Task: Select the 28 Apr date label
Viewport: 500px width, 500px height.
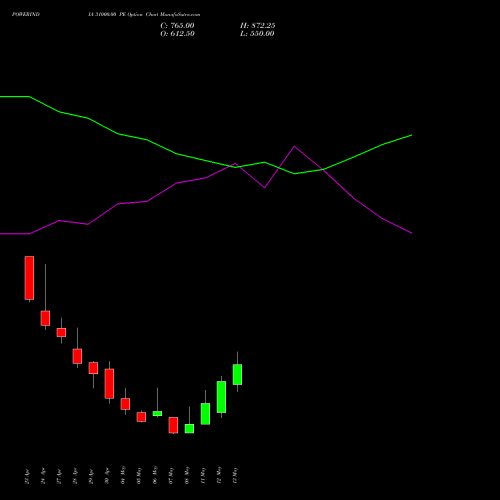Action: 75,476
